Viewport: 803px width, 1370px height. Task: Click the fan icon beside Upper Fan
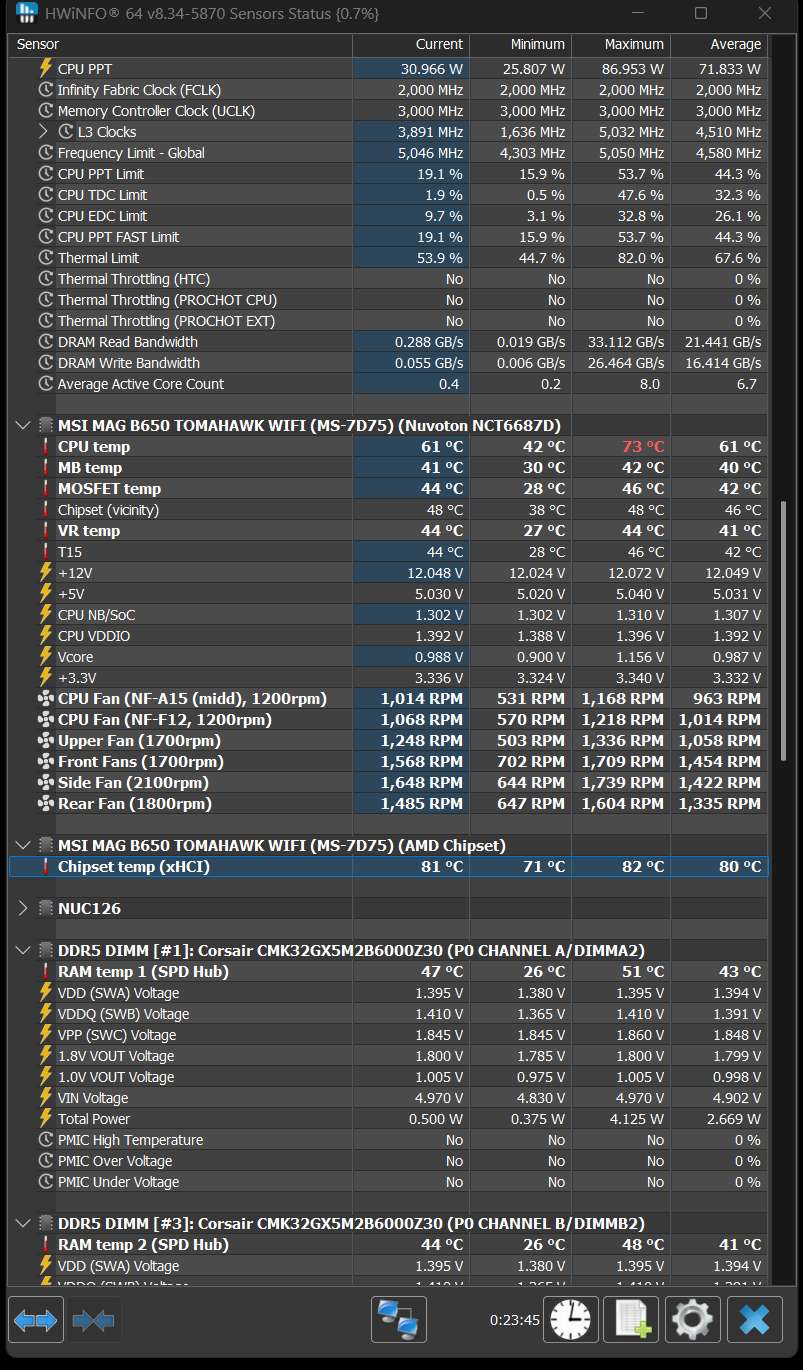[x=45, y=741]
